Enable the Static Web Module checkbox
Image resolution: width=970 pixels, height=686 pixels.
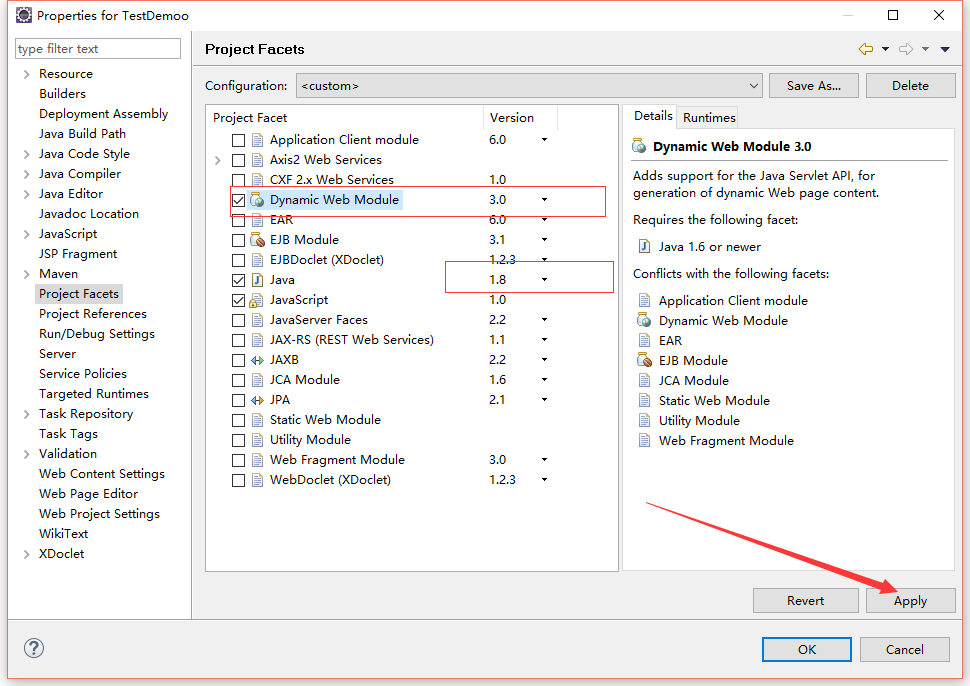(238, 421)
